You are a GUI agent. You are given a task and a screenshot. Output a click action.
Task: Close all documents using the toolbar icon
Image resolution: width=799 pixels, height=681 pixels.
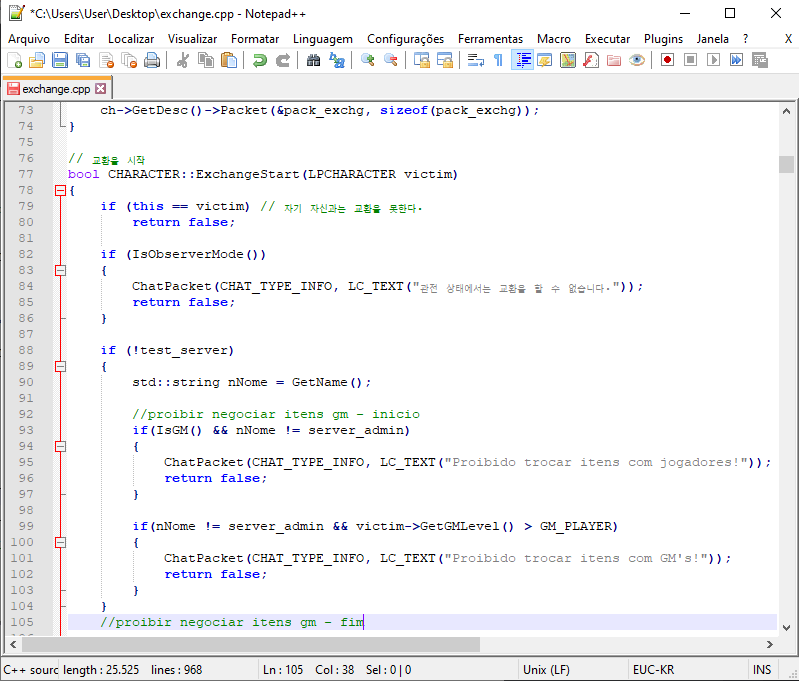129,61
